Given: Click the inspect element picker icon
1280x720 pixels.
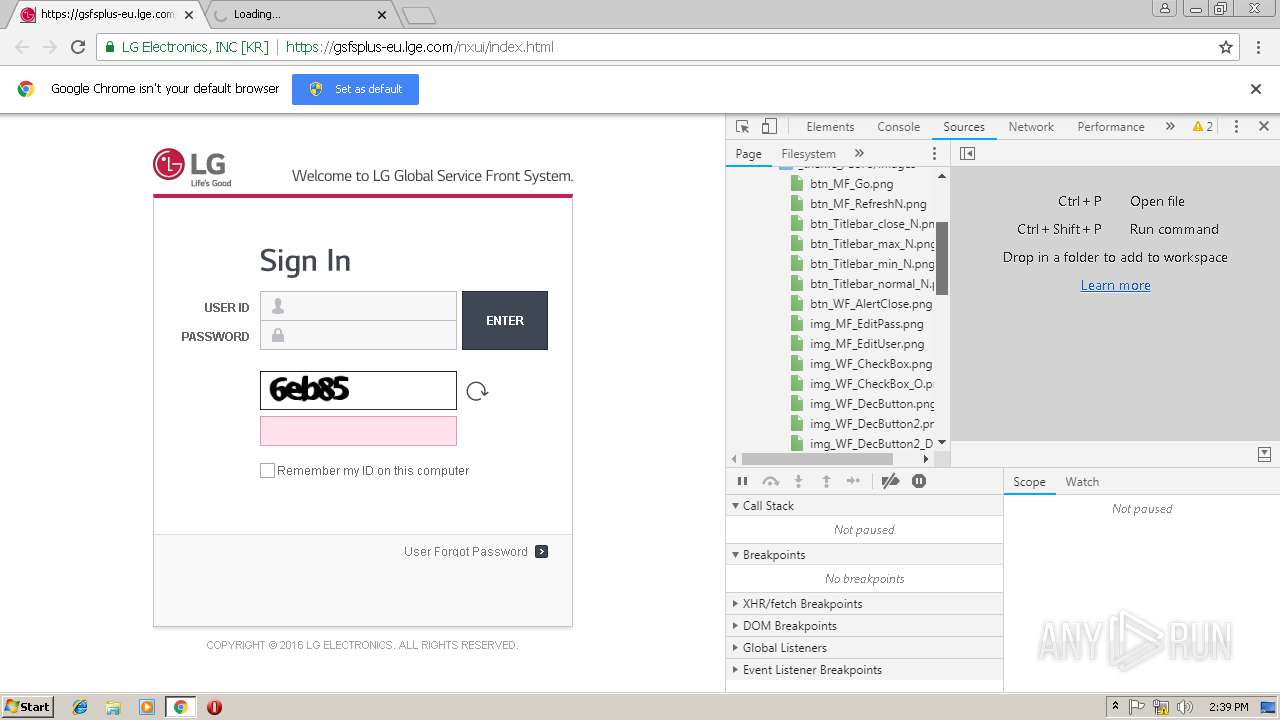Looking at the screenshot, I should click(742, 127).
